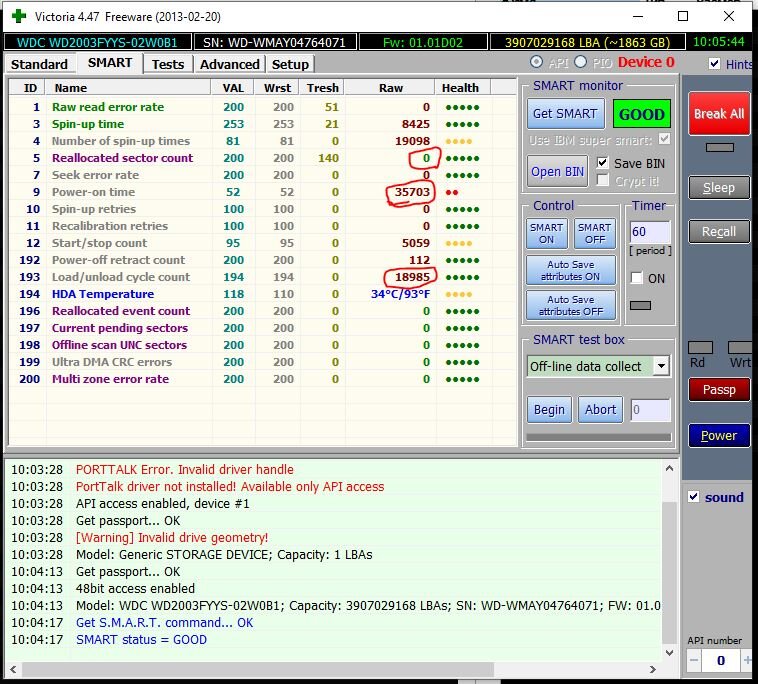The width and height of the screenshot is (758, 684).
Task: Click Begin in SMART test box
Action: click(549, 410)
